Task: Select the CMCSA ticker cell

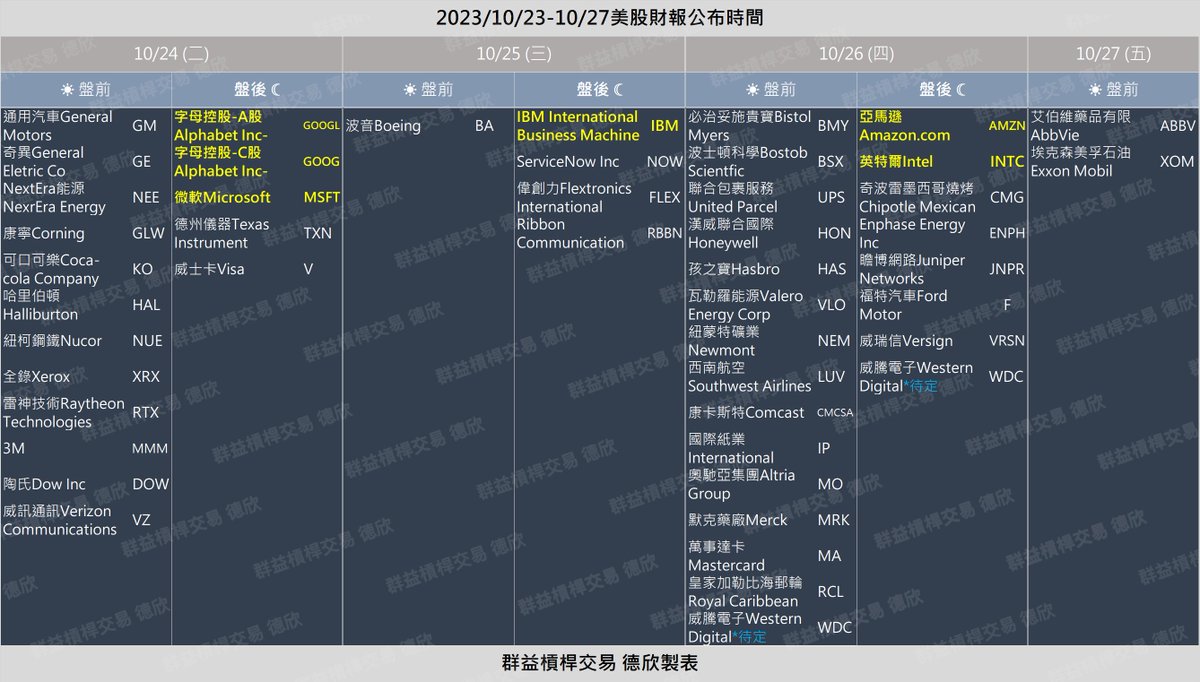Action: 835,413
